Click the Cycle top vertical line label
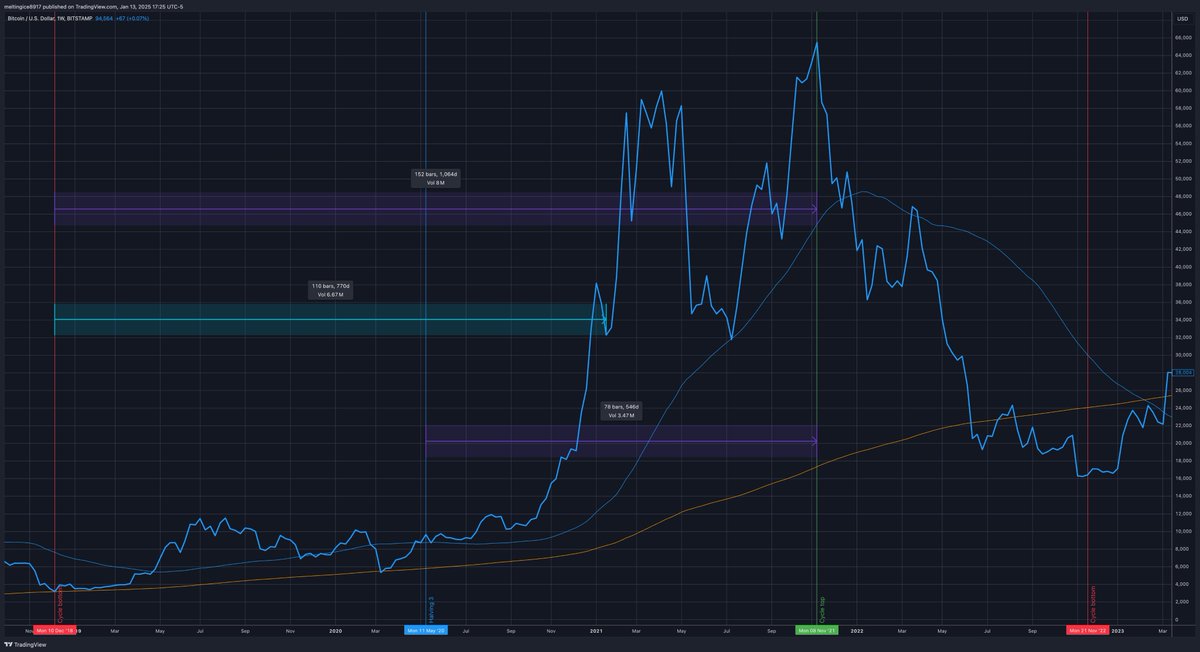 (822, 609)
